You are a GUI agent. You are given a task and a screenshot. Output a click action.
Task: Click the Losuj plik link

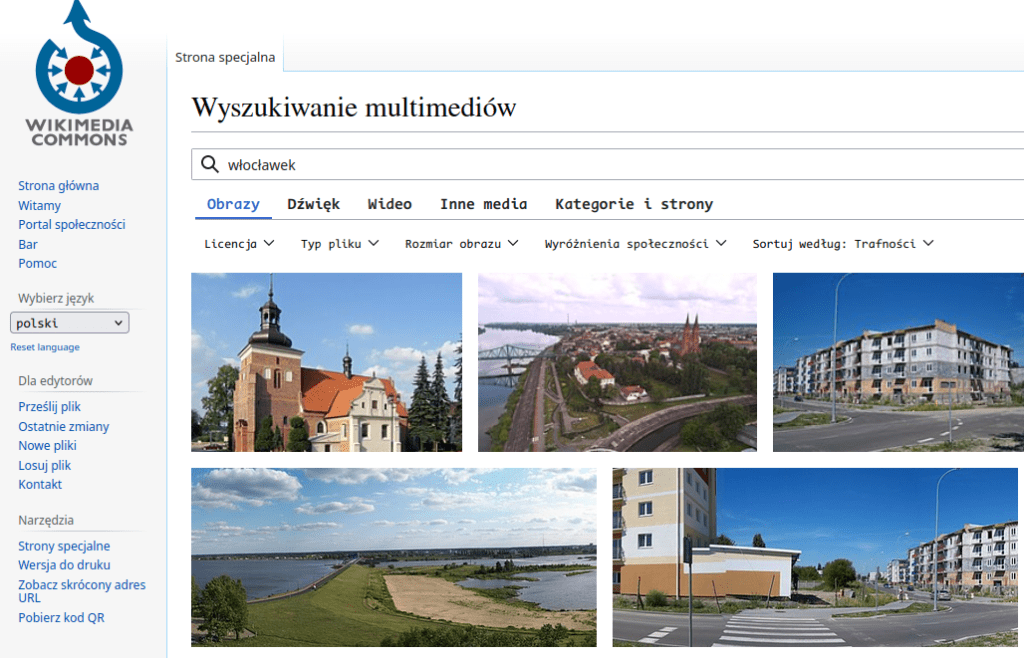(43, 465)
